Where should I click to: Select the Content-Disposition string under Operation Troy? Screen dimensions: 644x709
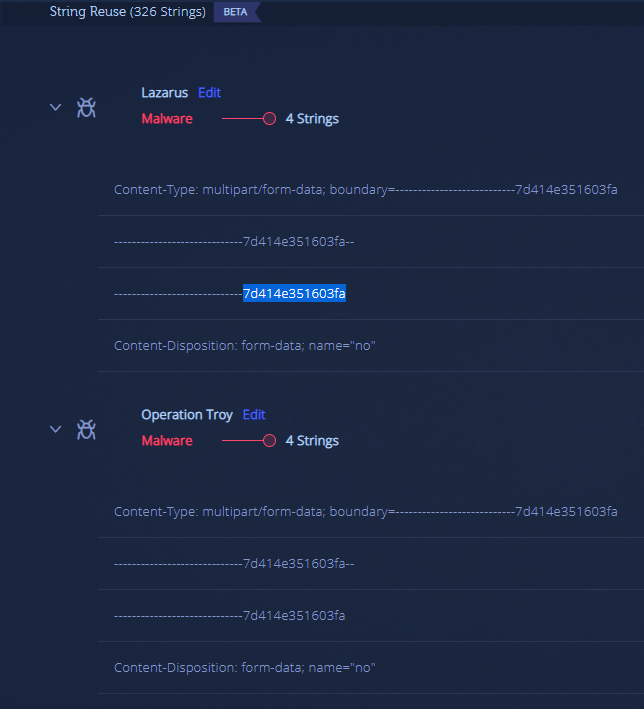click(244, 667)
